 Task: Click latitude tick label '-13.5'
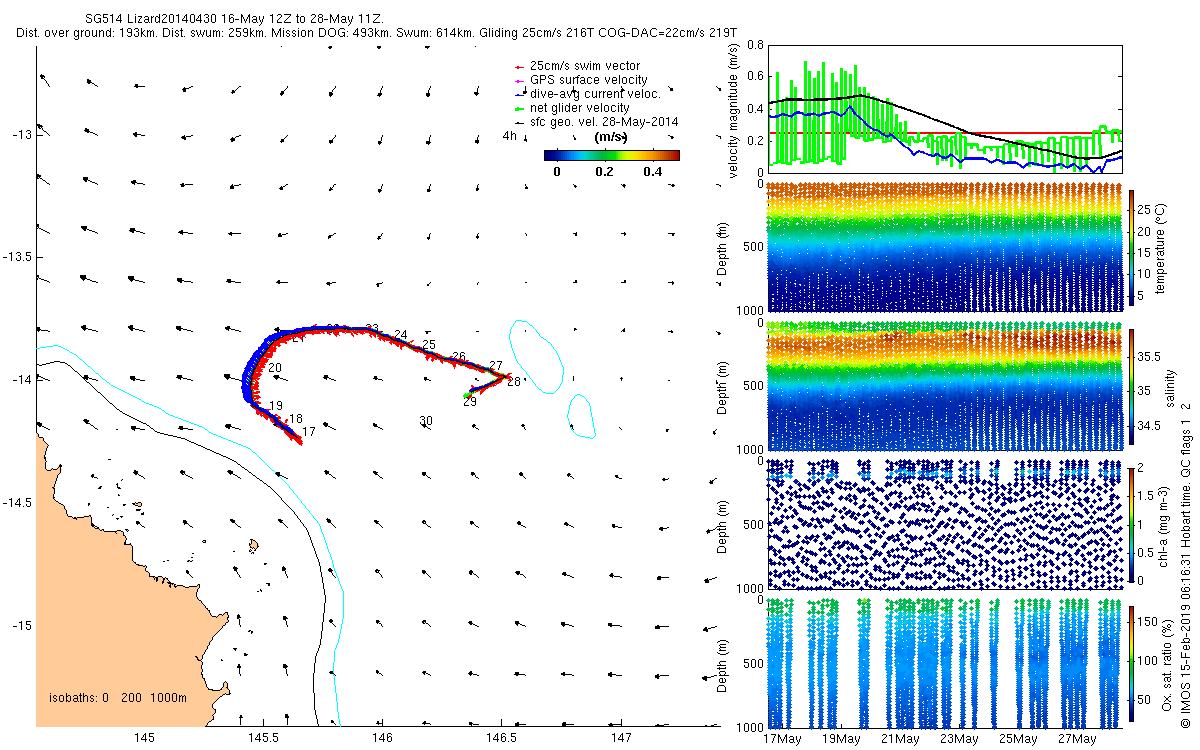point(18,257)
